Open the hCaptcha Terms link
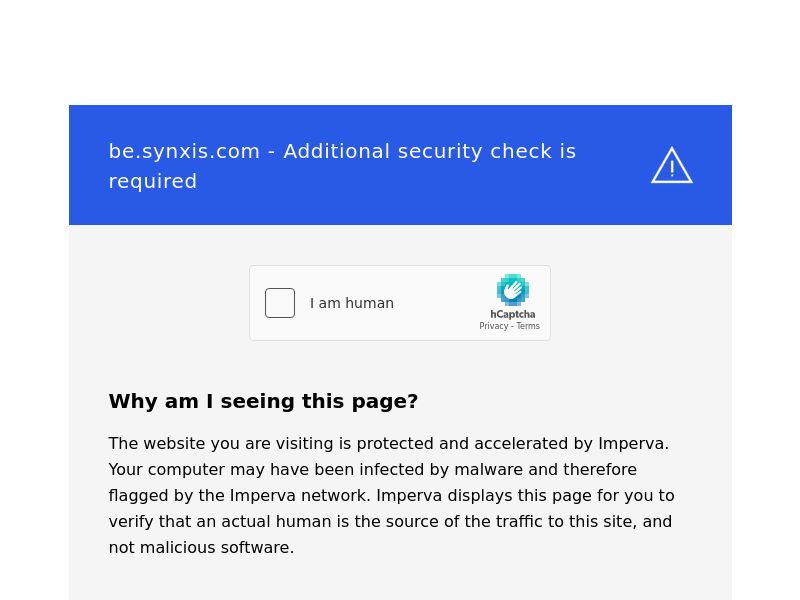Viewport: 800px width, 600px height. point(528,326)
